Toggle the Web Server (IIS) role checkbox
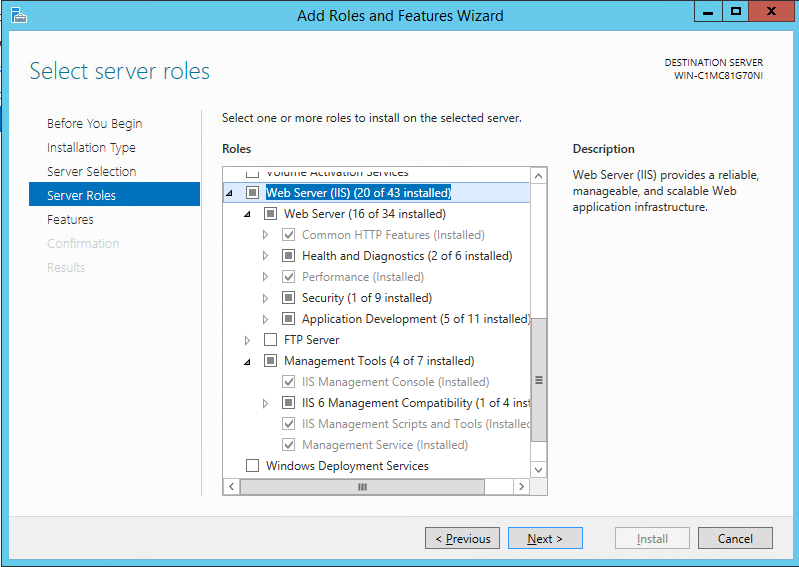The width and height of the screenshot is (799, 567). point(252,193)
